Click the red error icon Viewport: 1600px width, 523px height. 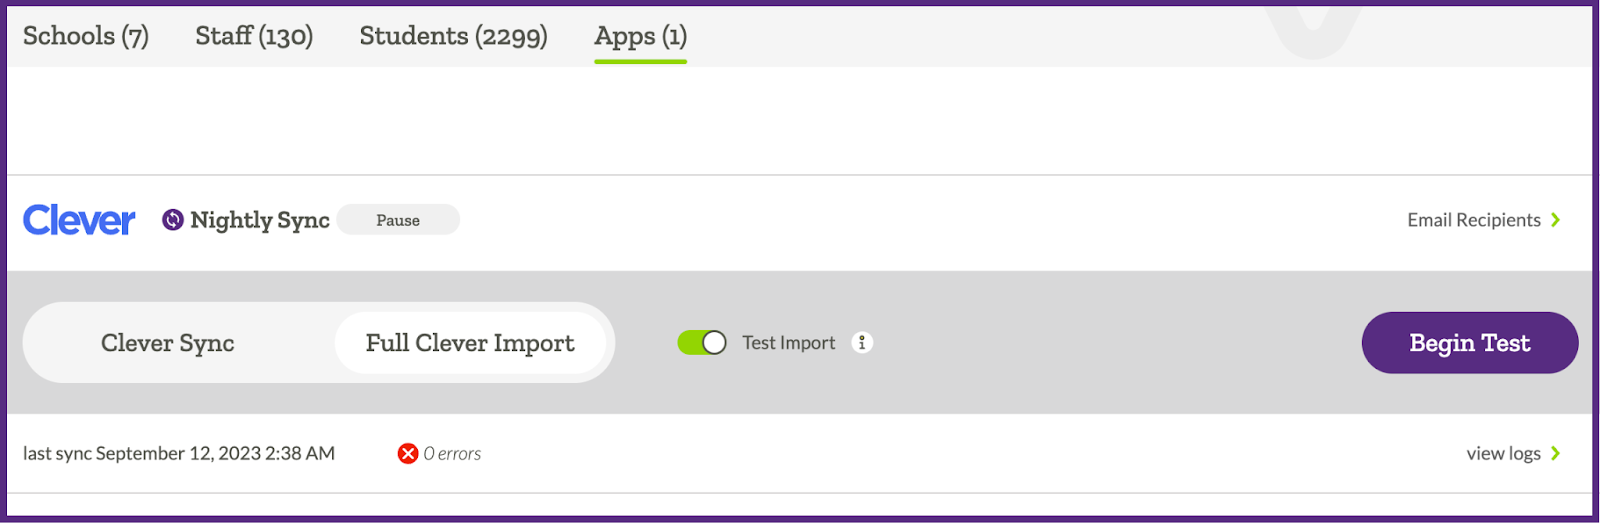(x=408, y=454)
